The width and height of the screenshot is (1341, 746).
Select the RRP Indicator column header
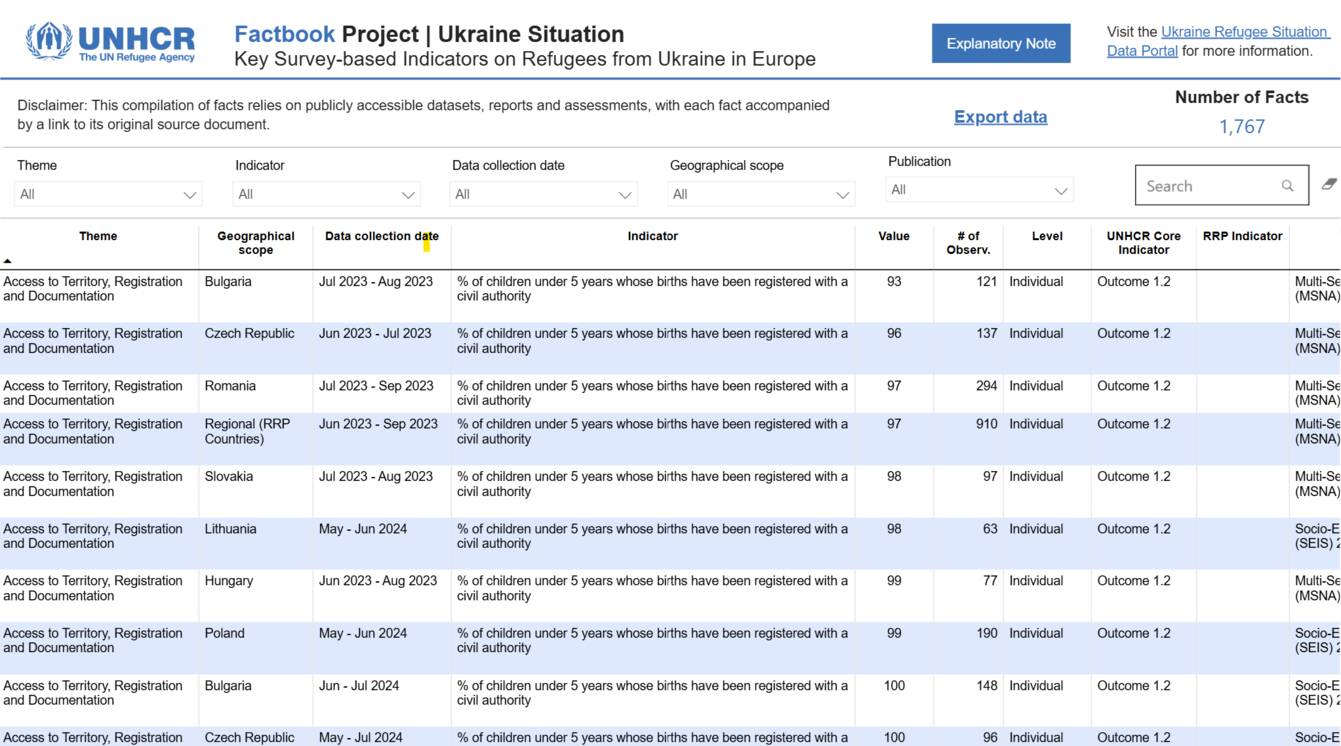point(1242,237)
